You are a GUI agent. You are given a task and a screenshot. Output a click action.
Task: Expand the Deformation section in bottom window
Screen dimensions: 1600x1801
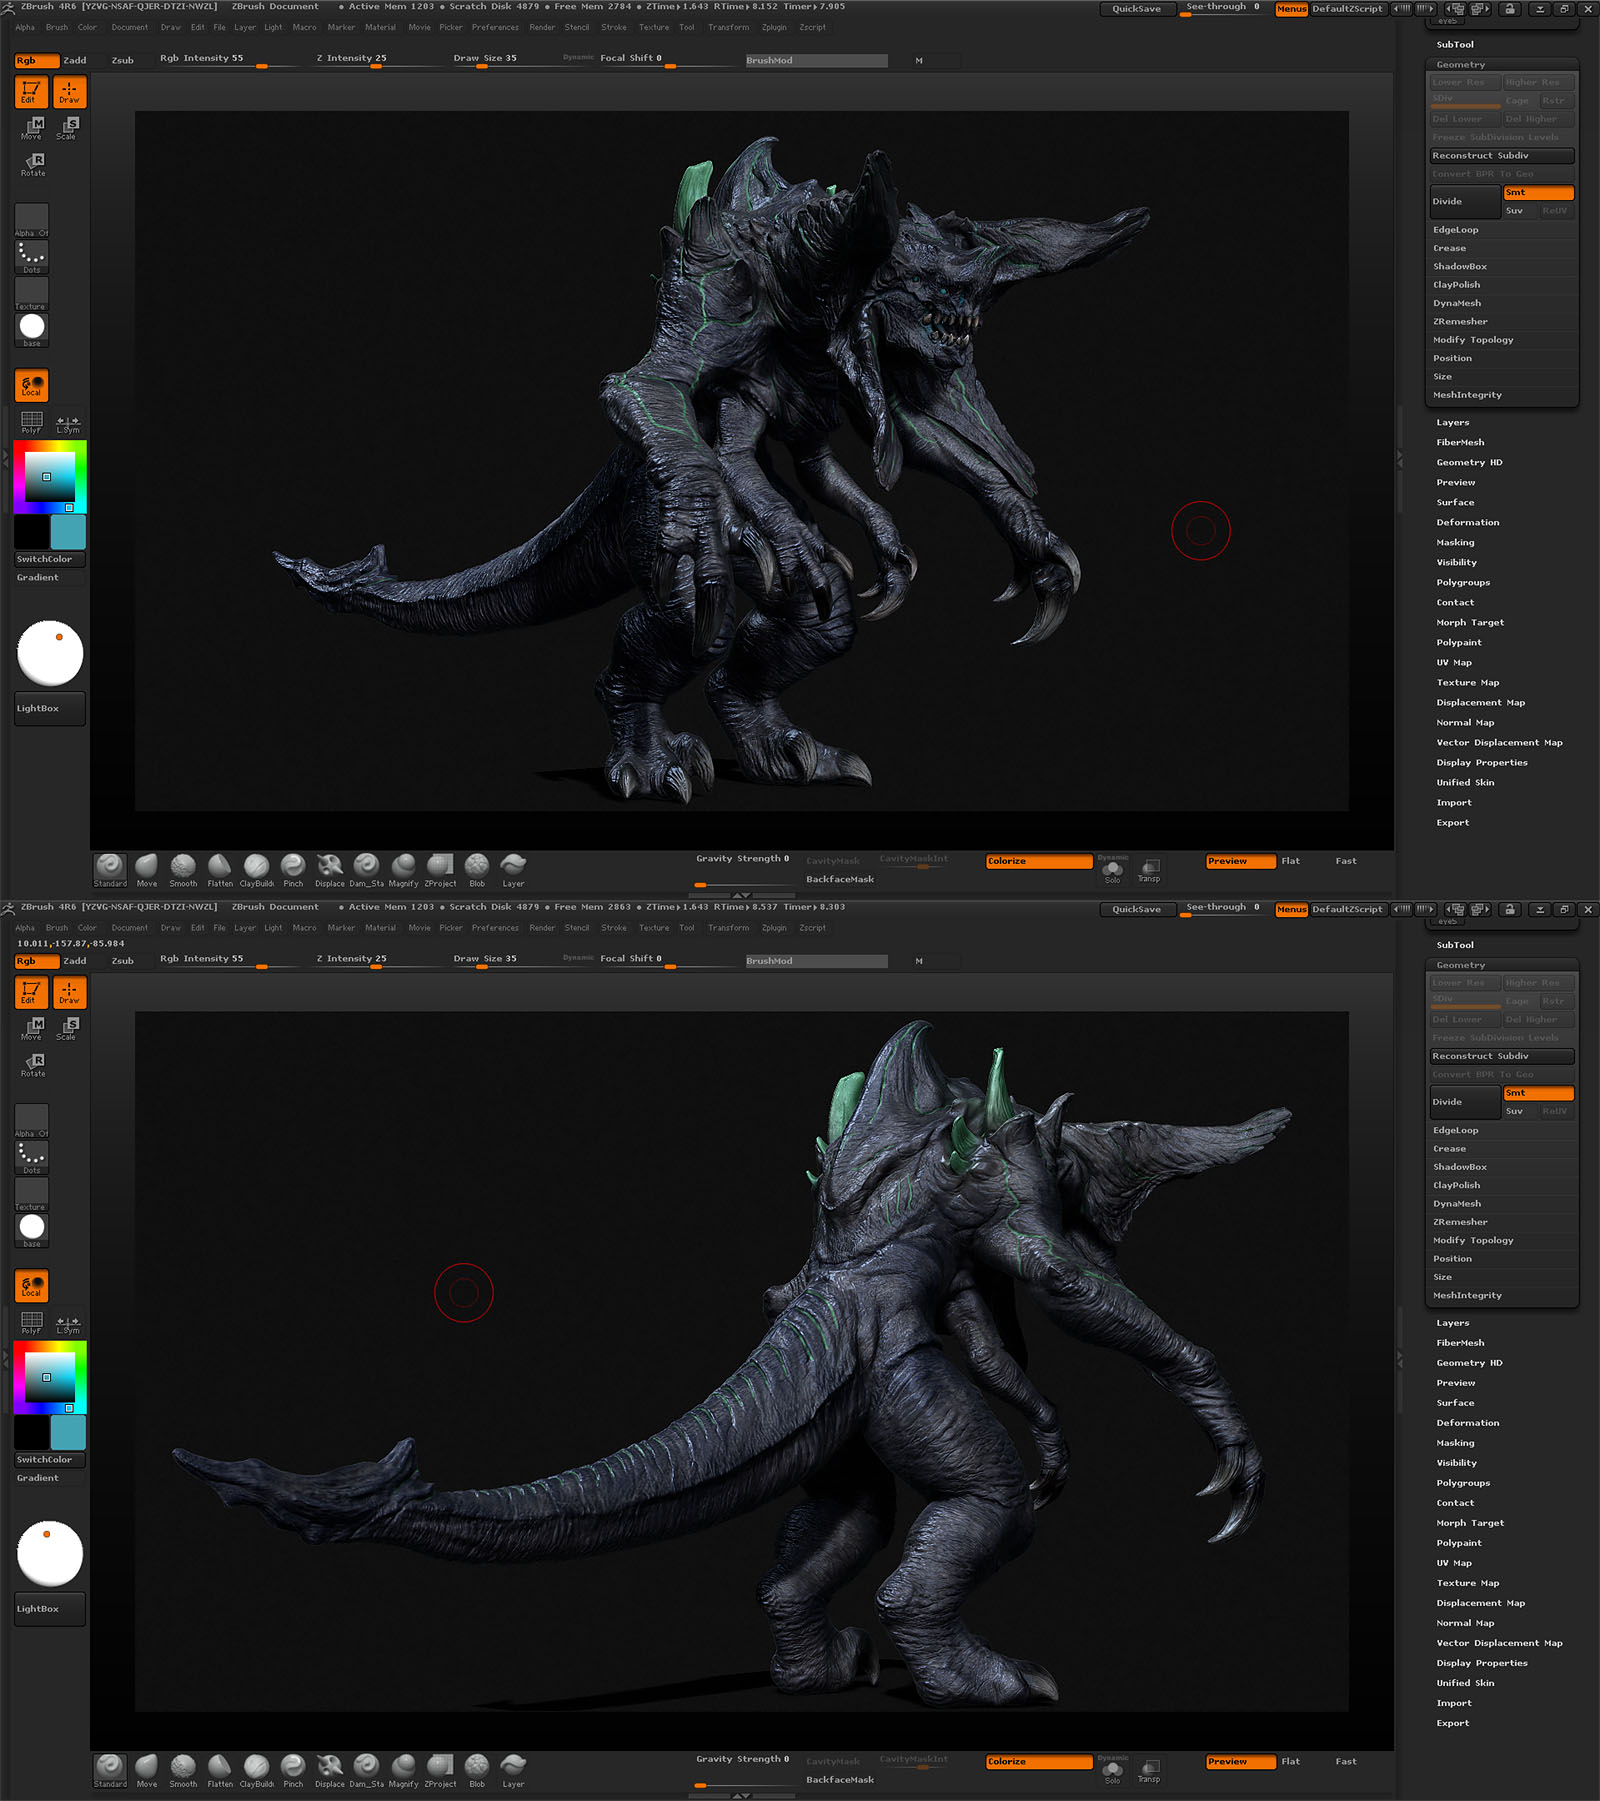point(1468,1423)
